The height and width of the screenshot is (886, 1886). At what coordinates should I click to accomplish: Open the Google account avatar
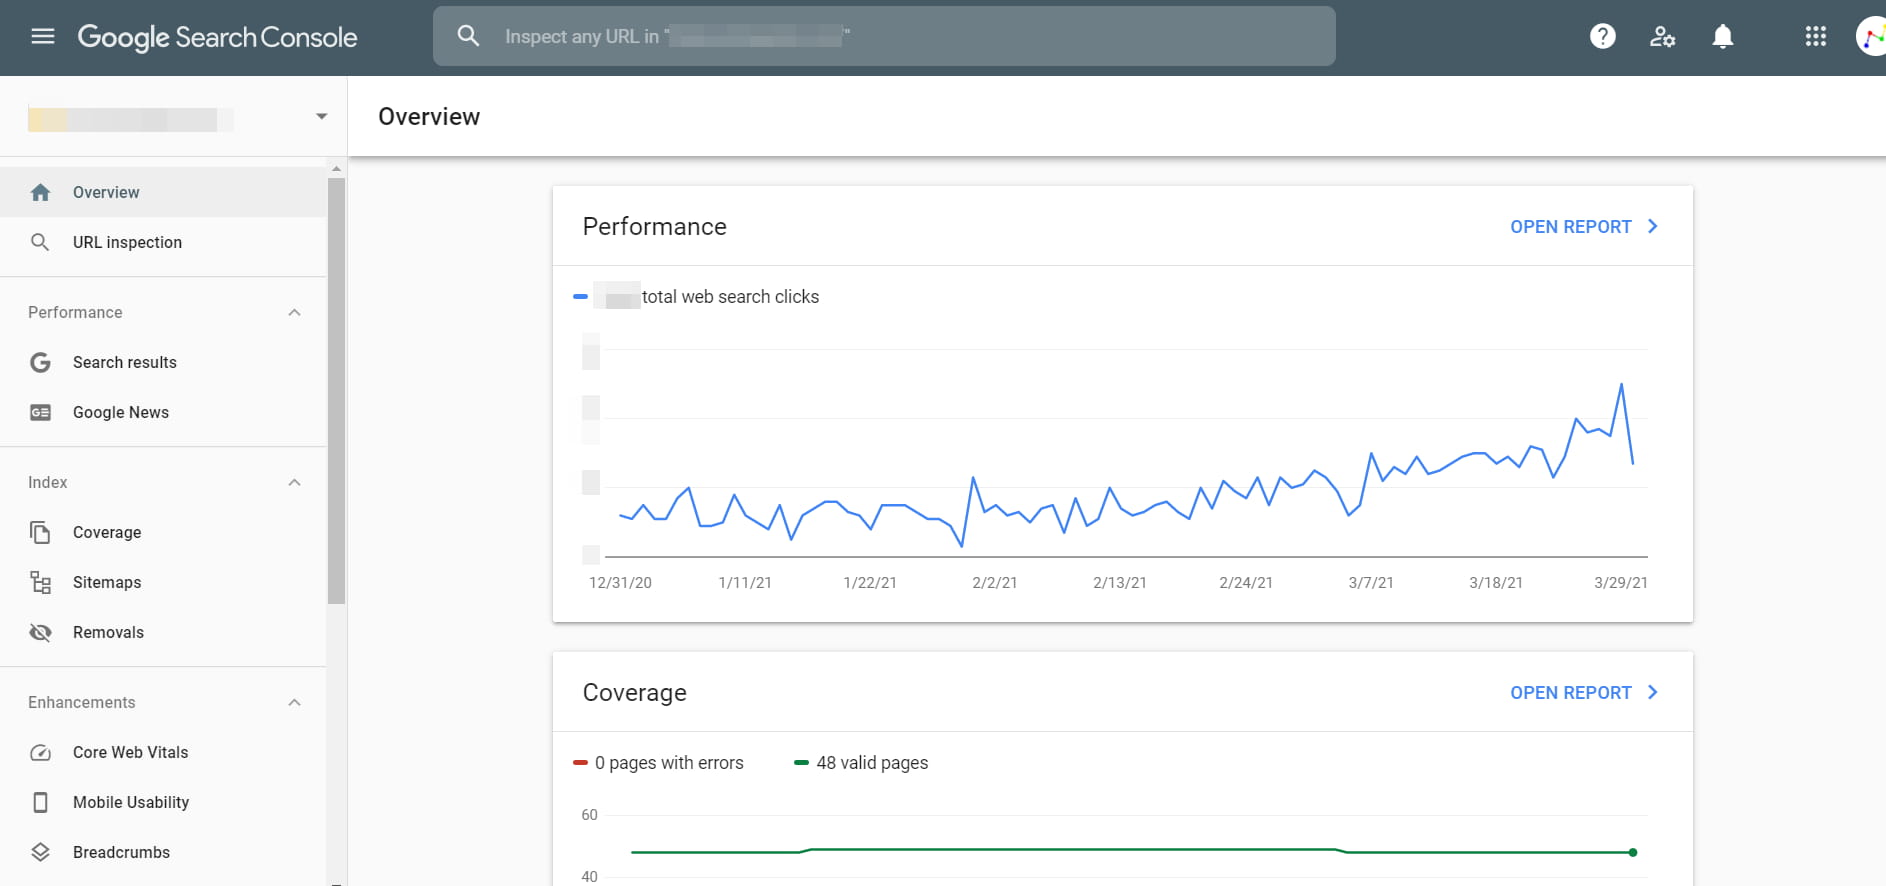coord(1871,37)
